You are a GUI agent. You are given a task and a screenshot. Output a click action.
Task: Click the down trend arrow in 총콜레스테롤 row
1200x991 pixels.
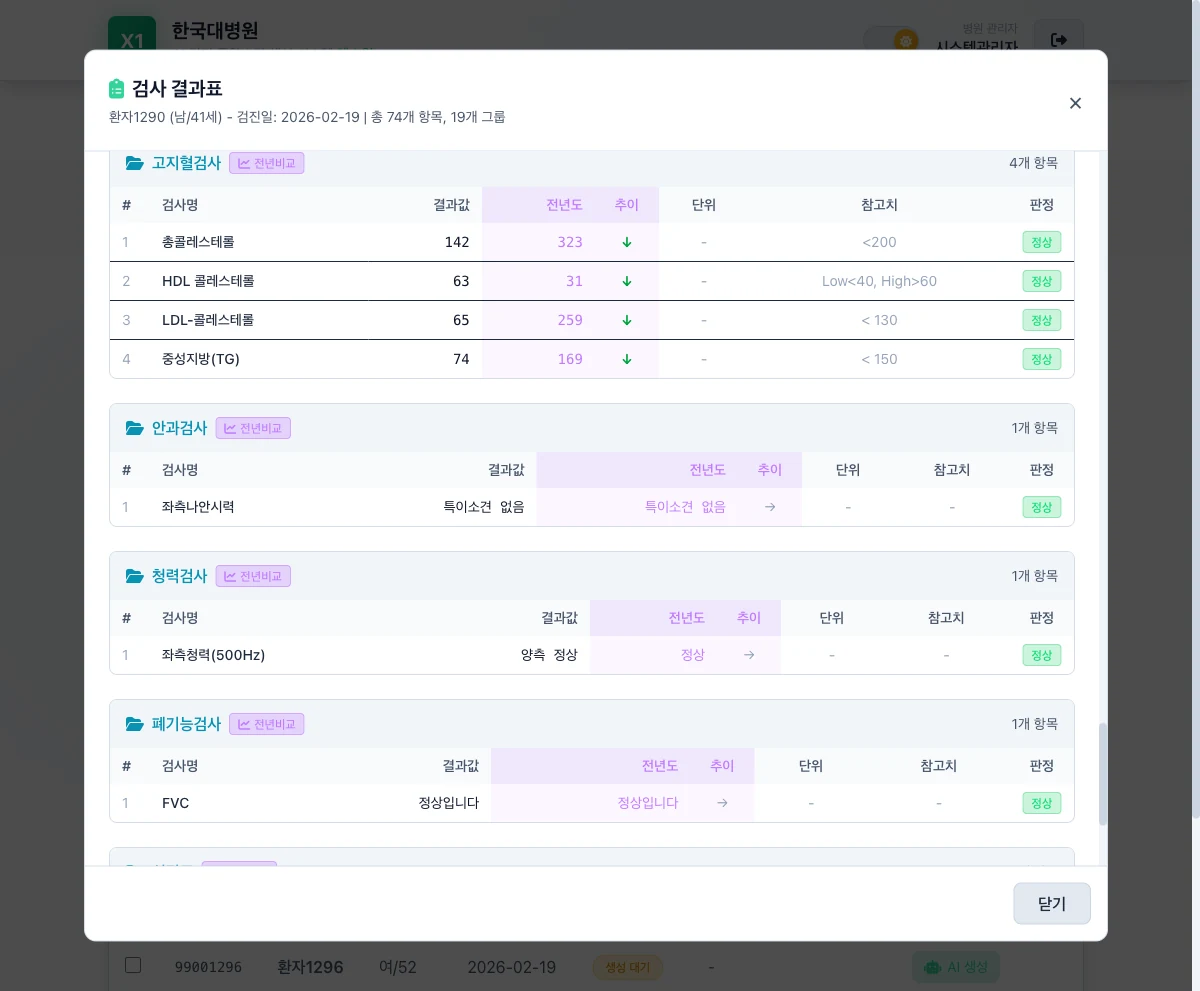tap(627, 242)
